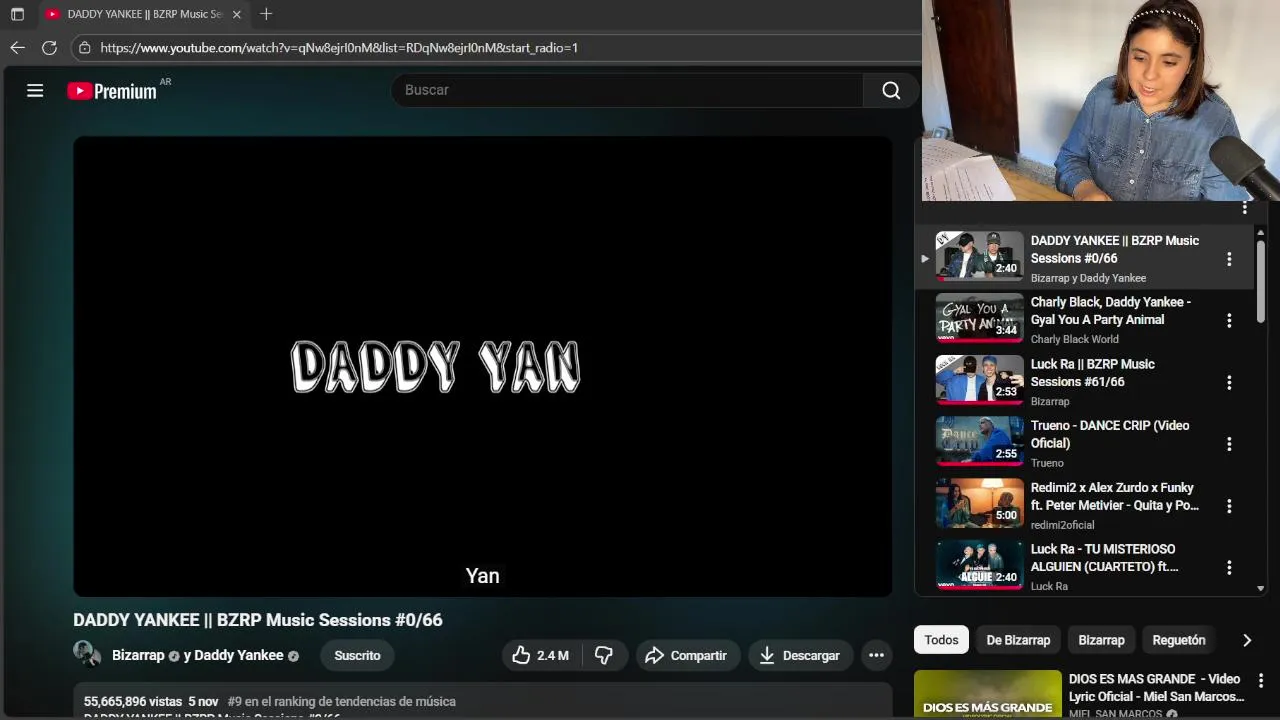
Task: Open more actions ellipsis under video
Action: [x=876, y=655]
